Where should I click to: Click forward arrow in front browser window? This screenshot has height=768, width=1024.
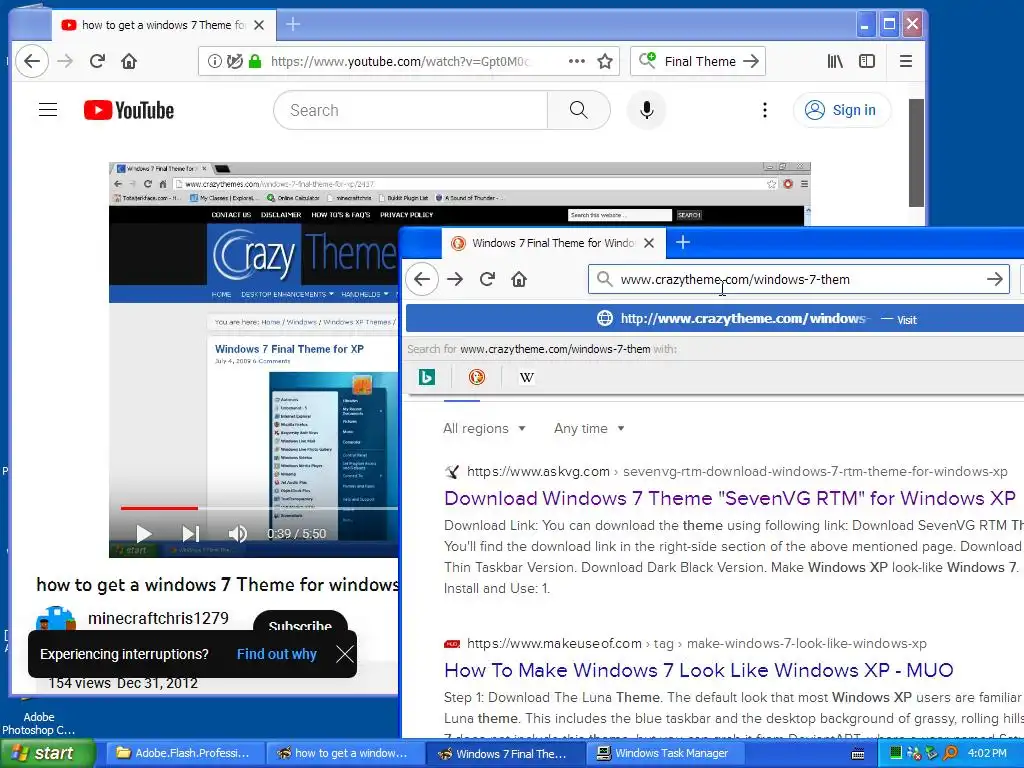[455, 280]
